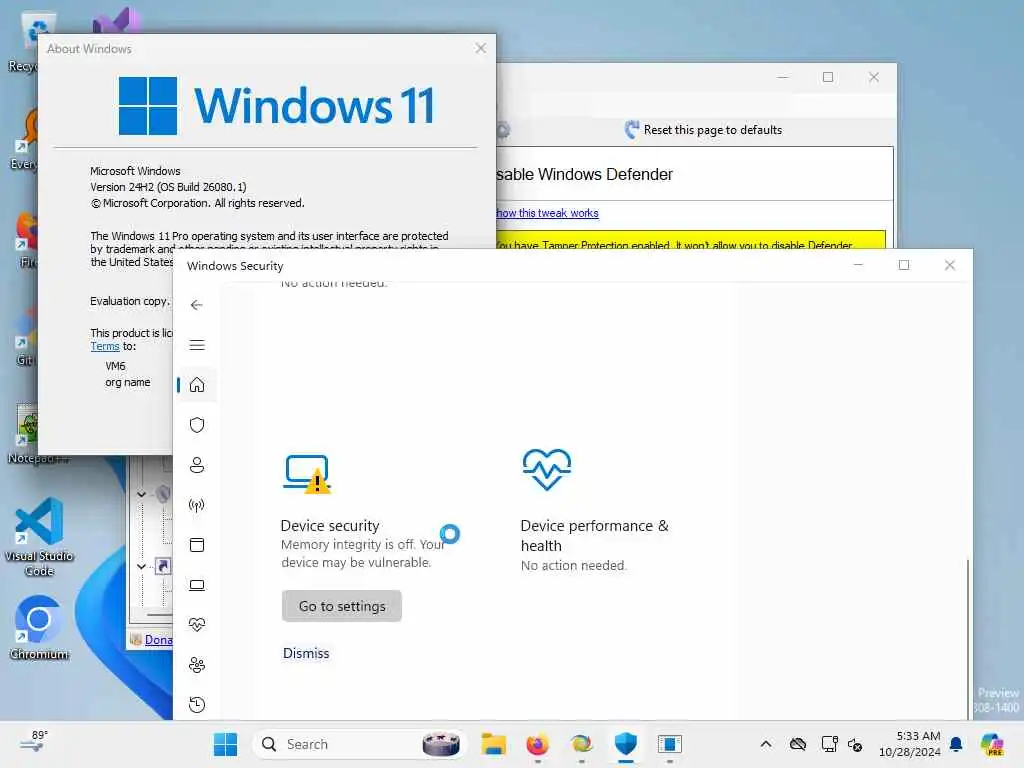This screenshot has width=1024, height=768.
Task: Open Device performance & health heart icon in sidebar
Action: 197,625
